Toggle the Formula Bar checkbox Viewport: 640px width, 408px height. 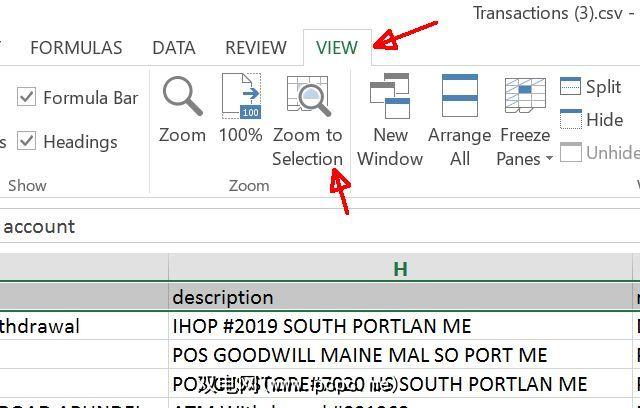click(27, 98)
